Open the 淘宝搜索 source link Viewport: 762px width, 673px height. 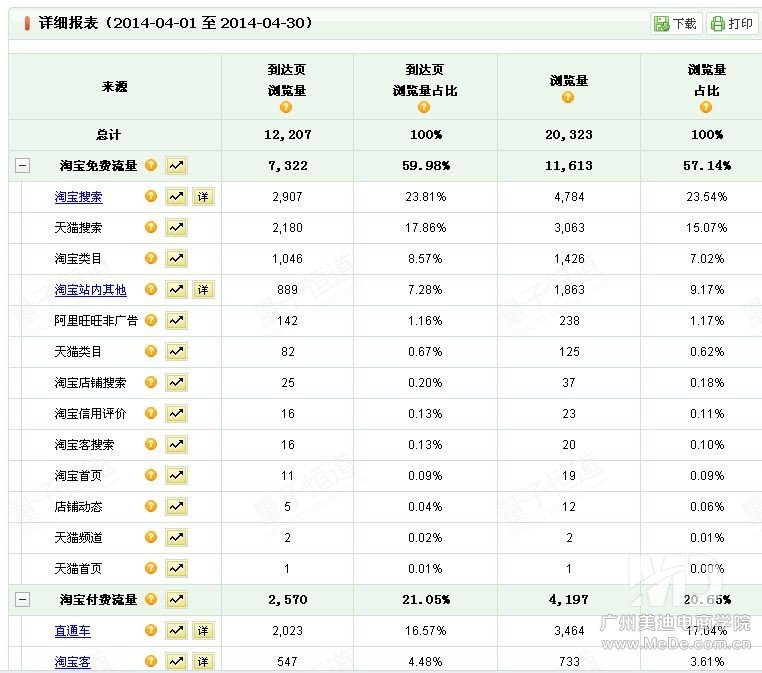(78, 197)
